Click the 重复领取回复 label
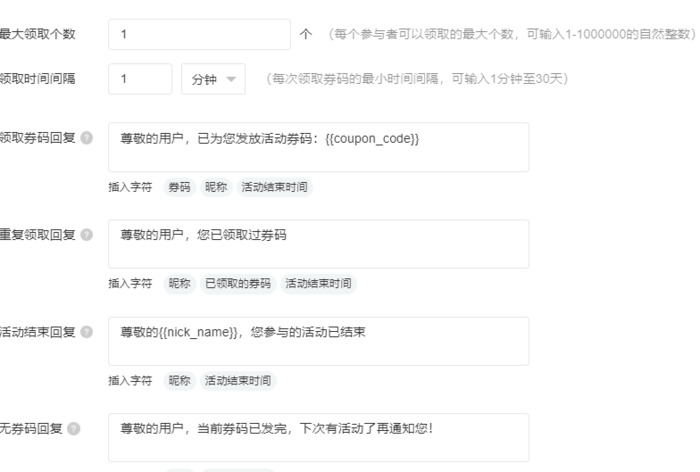The width and height of the screenshot is (700, 472). 38,235
